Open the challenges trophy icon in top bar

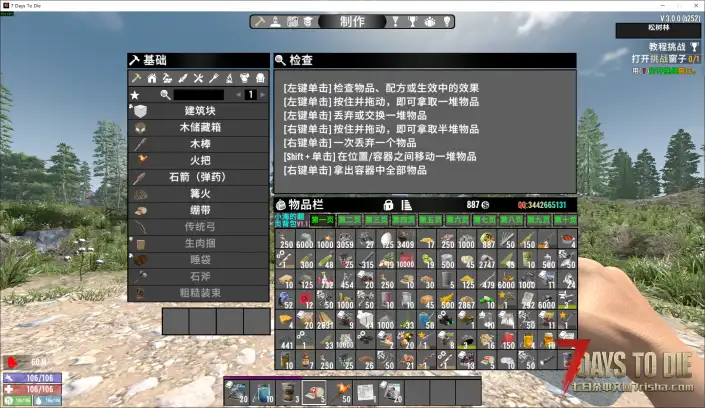pyautogui.click(x=412, y=22)
